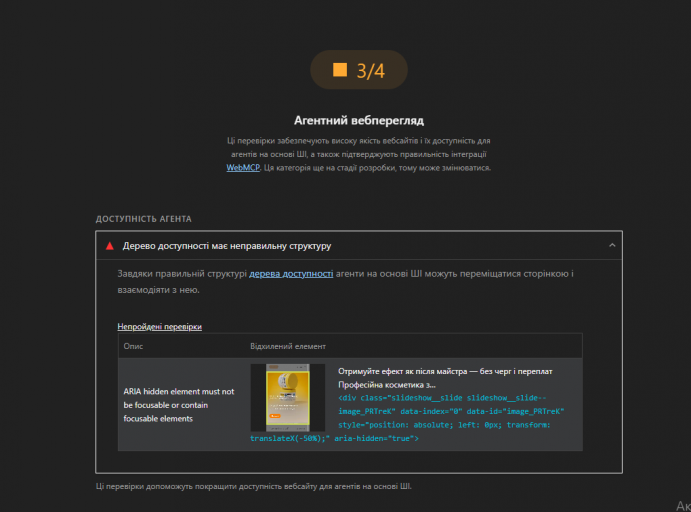Image resolution: width=691 pixels, height=512 pixels.
Task: Click the 'Агентний вебперегляд' heading
Action: [x=359, y=120]
